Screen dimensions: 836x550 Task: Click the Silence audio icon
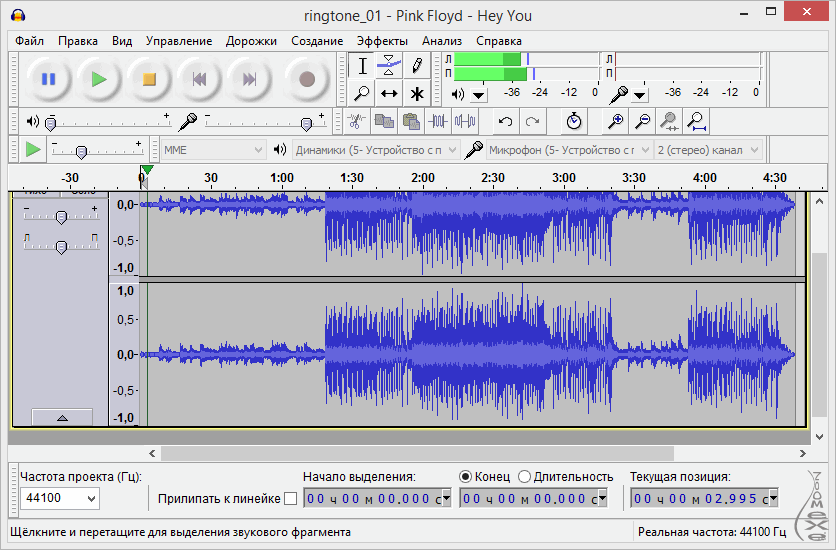point(465,122)
